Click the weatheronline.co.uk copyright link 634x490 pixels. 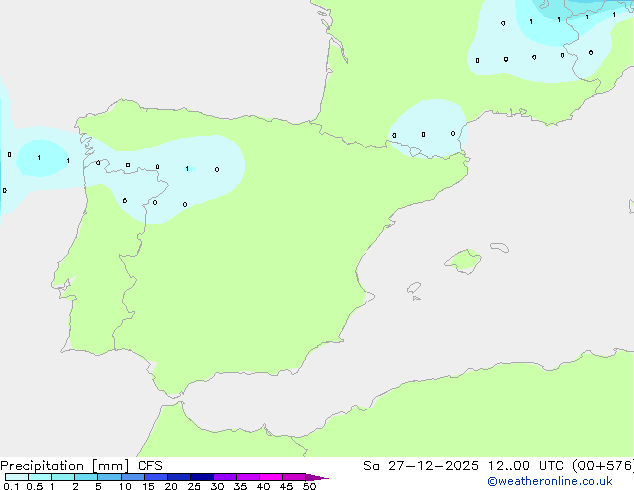click(550, 481)
